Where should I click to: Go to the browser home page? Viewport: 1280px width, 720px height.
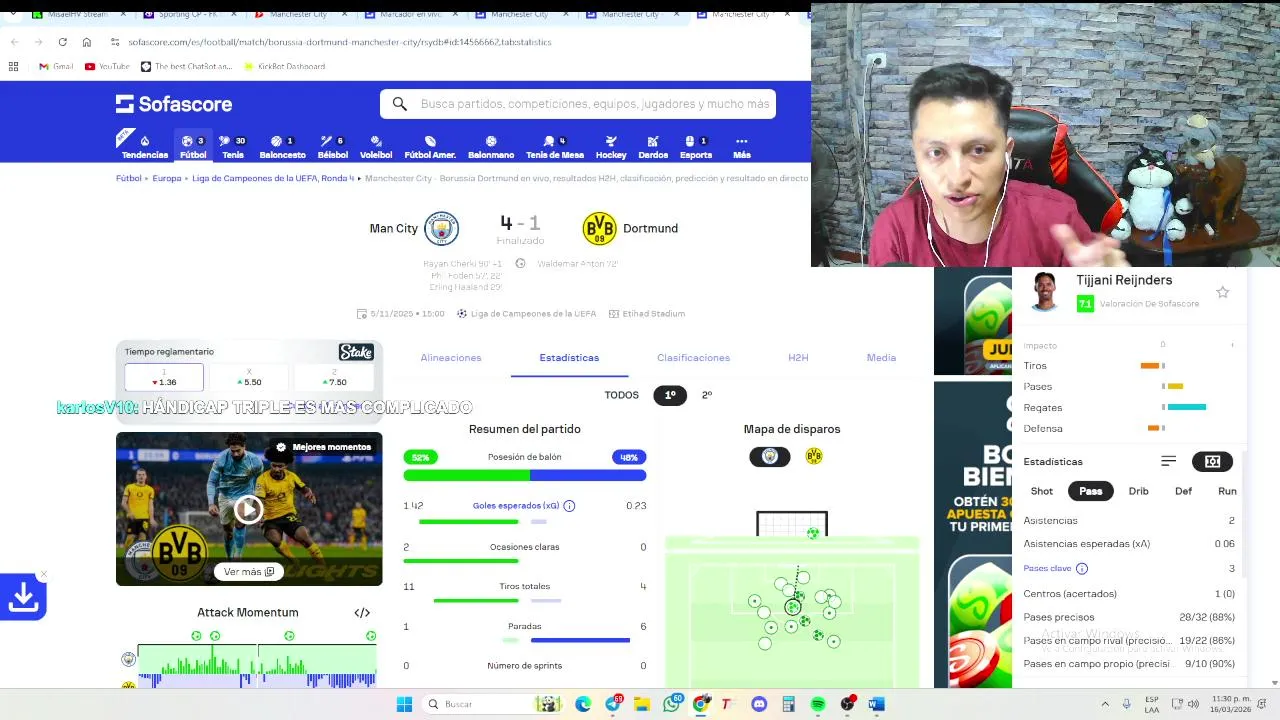click(87, 42)
